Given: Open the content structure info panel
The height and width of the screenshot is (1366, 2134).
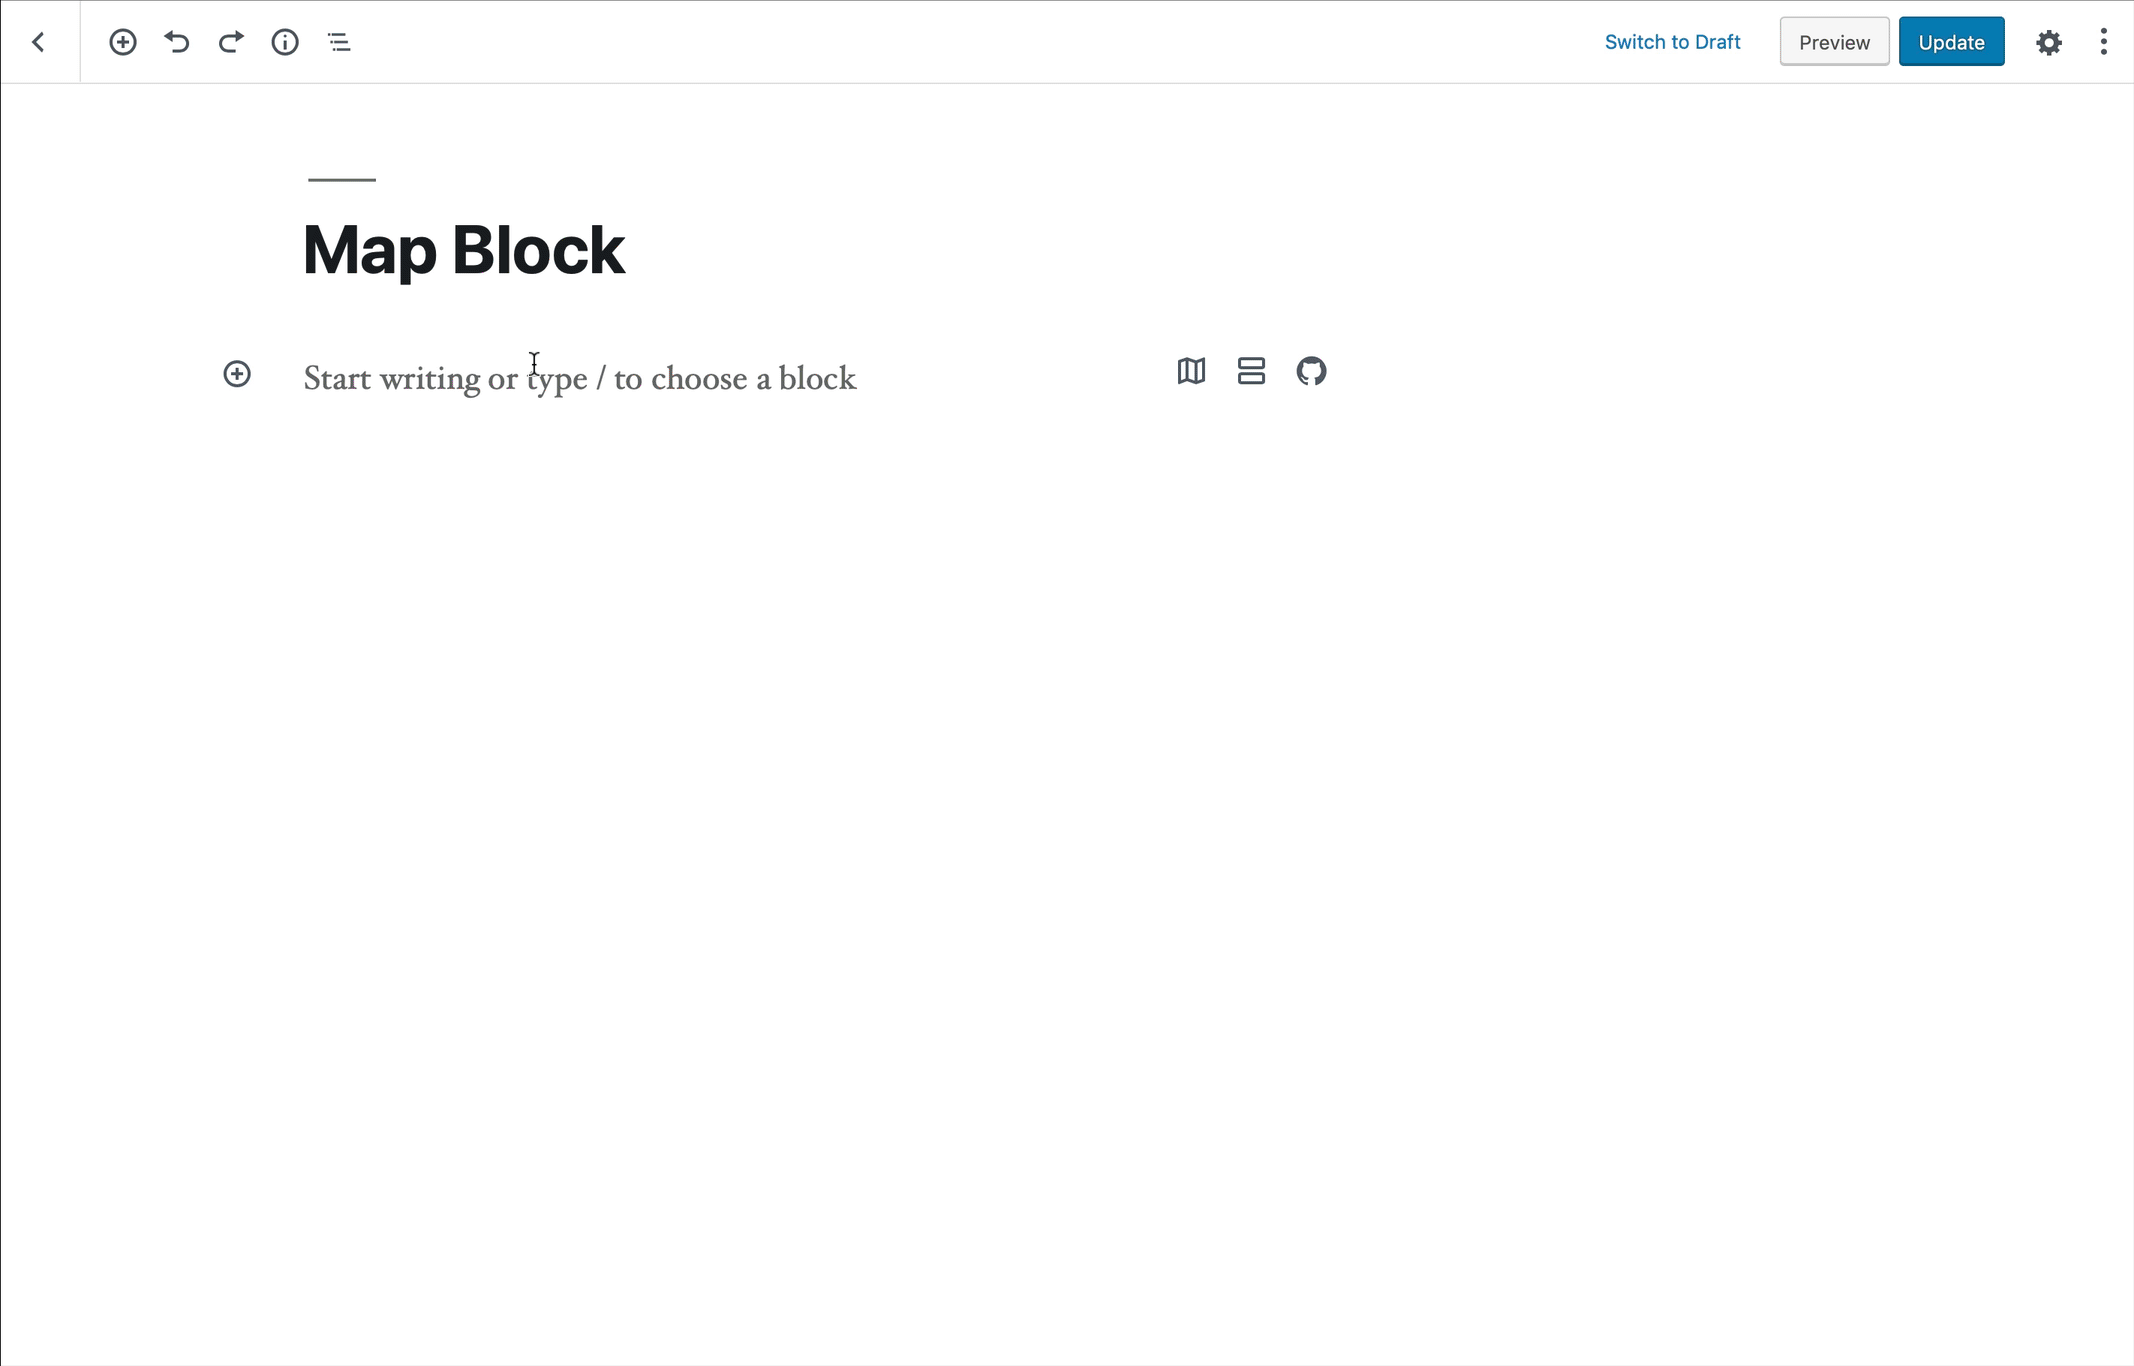Looking at the screenshot, I should pos(285,42).
